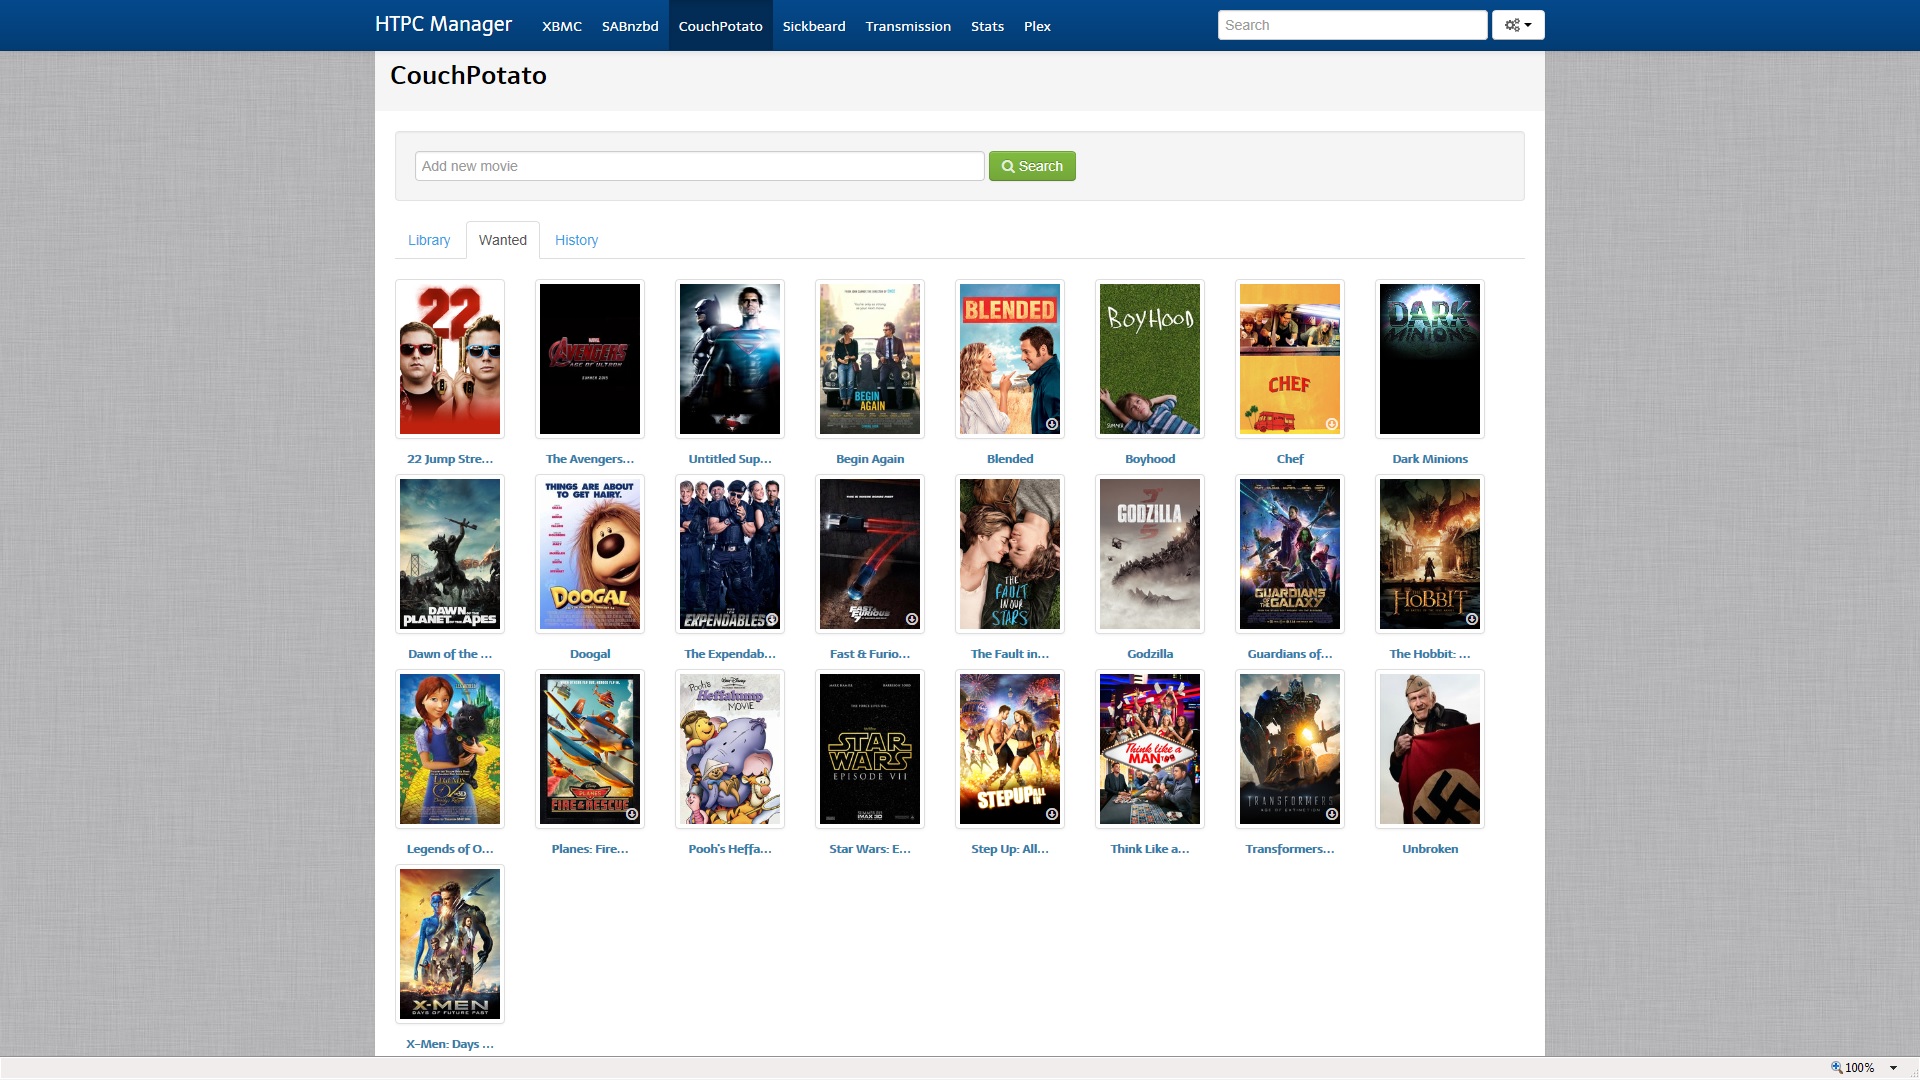
Task: Focus the top navbar Search field
Action: click(1352, 25)
